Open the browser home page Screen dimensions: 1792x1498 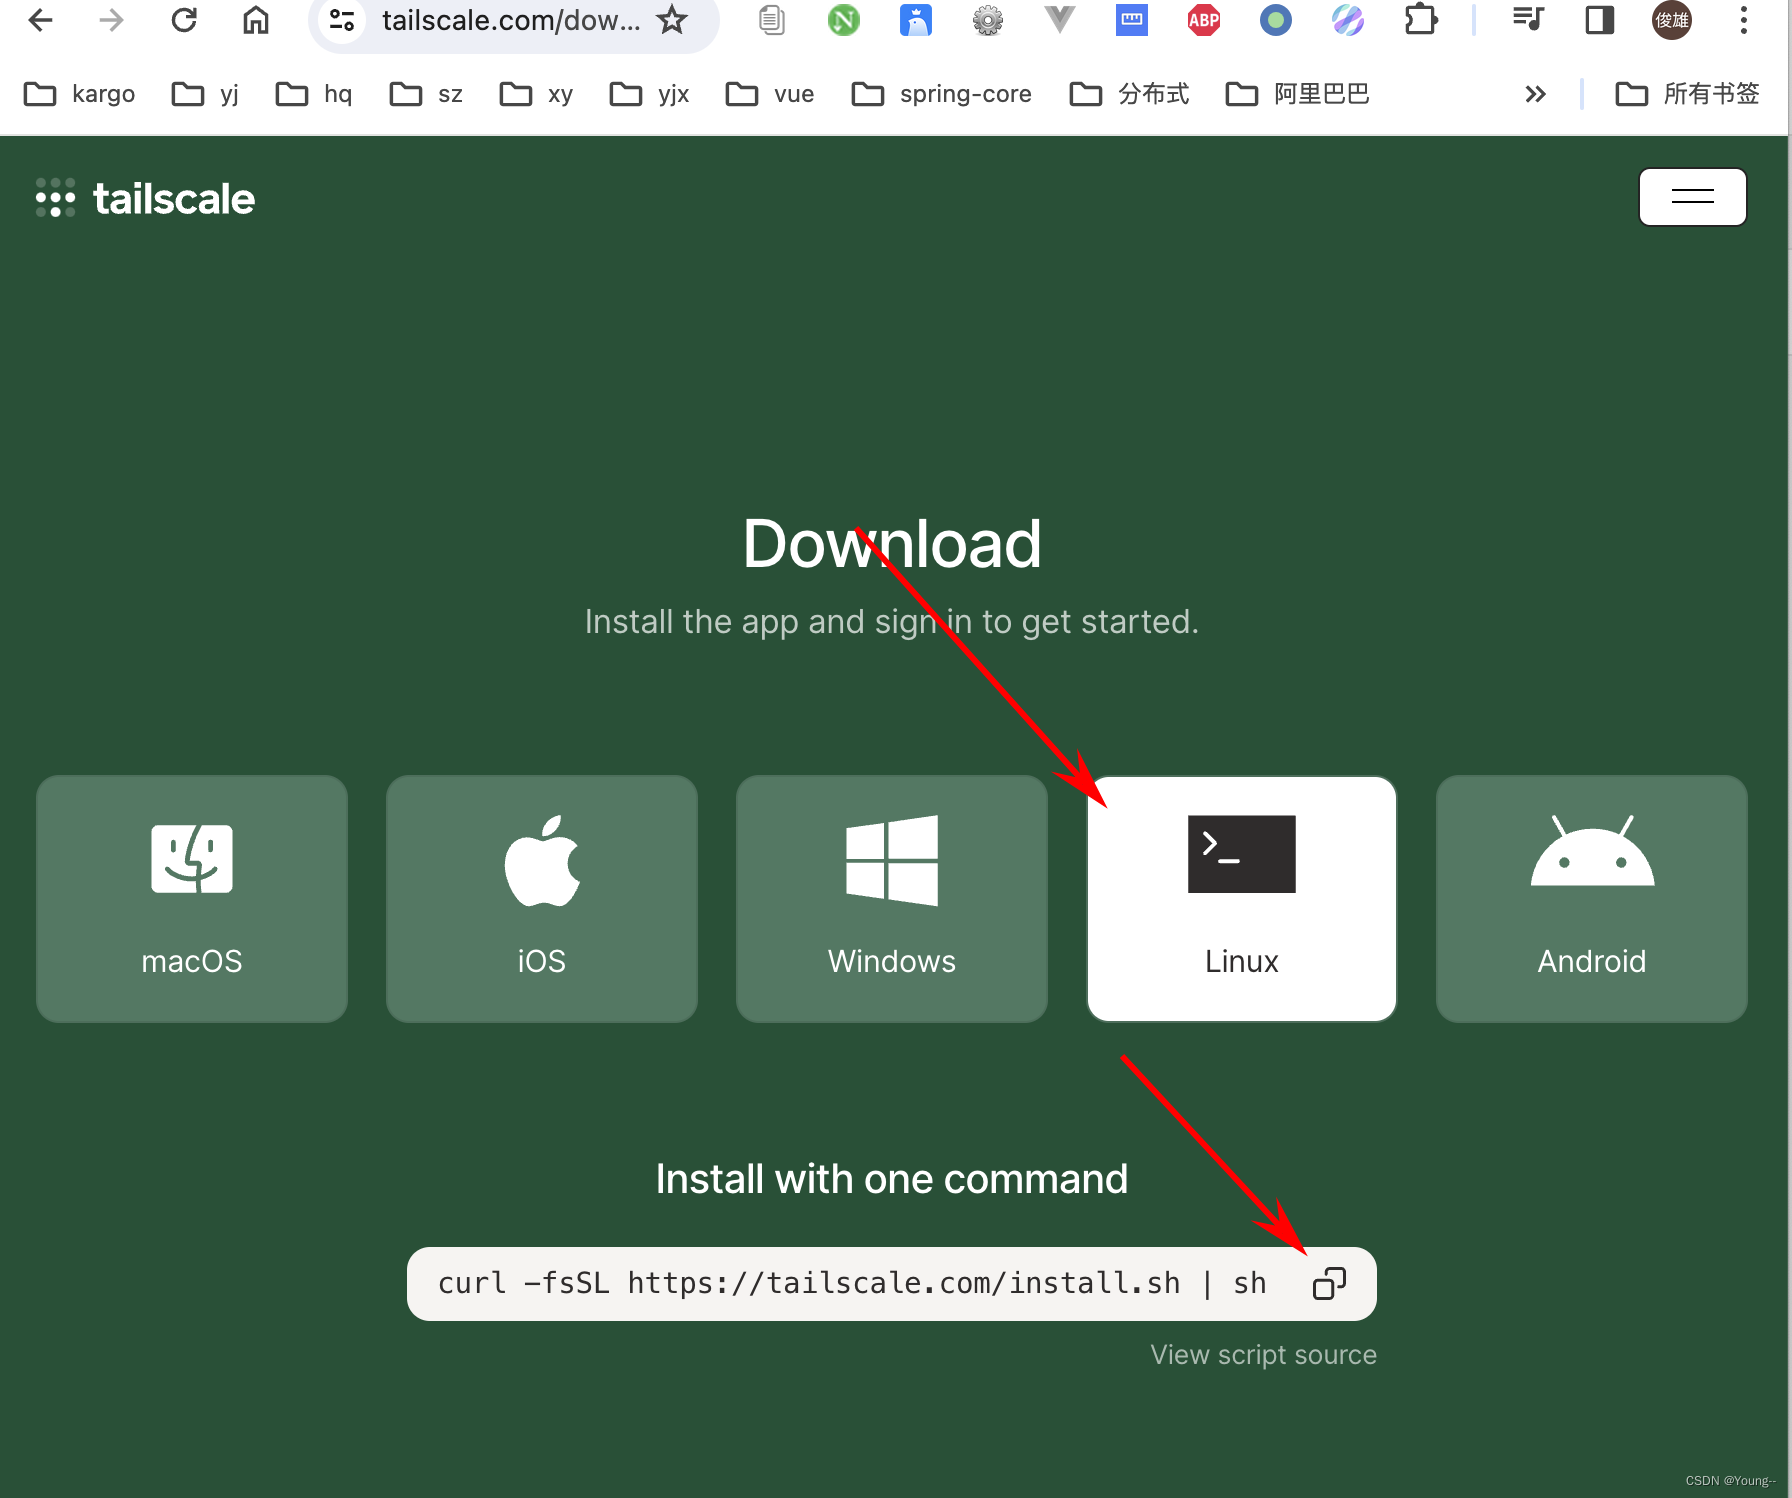[256, 20]
